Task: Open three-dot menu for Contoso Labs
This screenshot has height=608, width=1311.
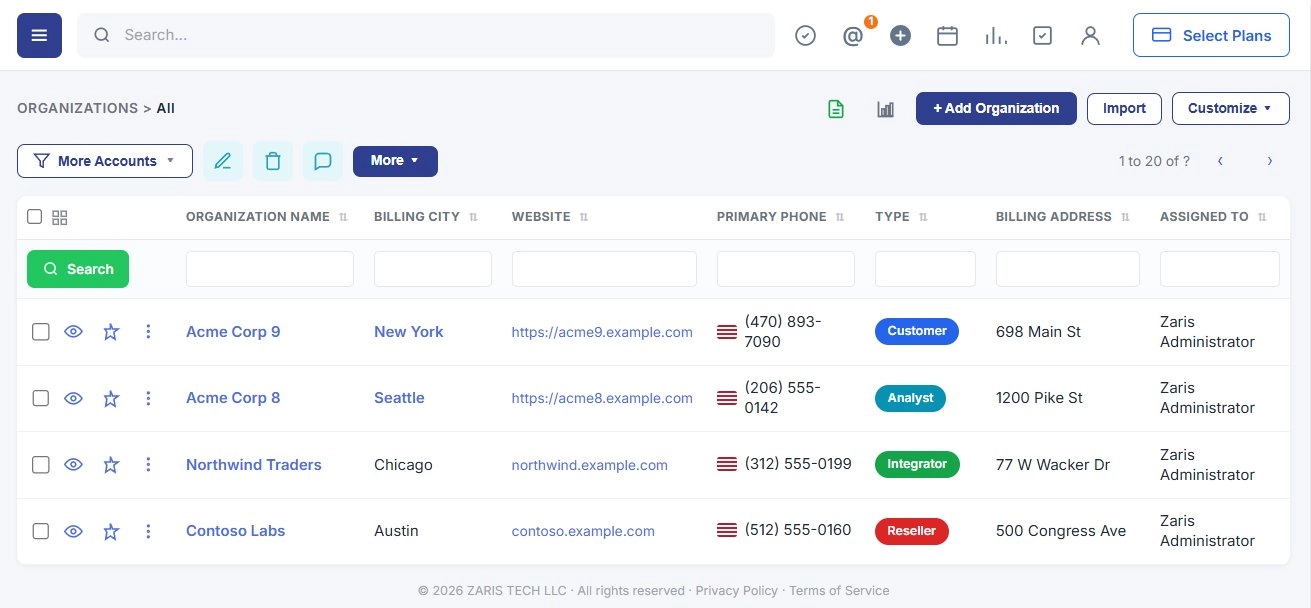Action: coord(148,531)
